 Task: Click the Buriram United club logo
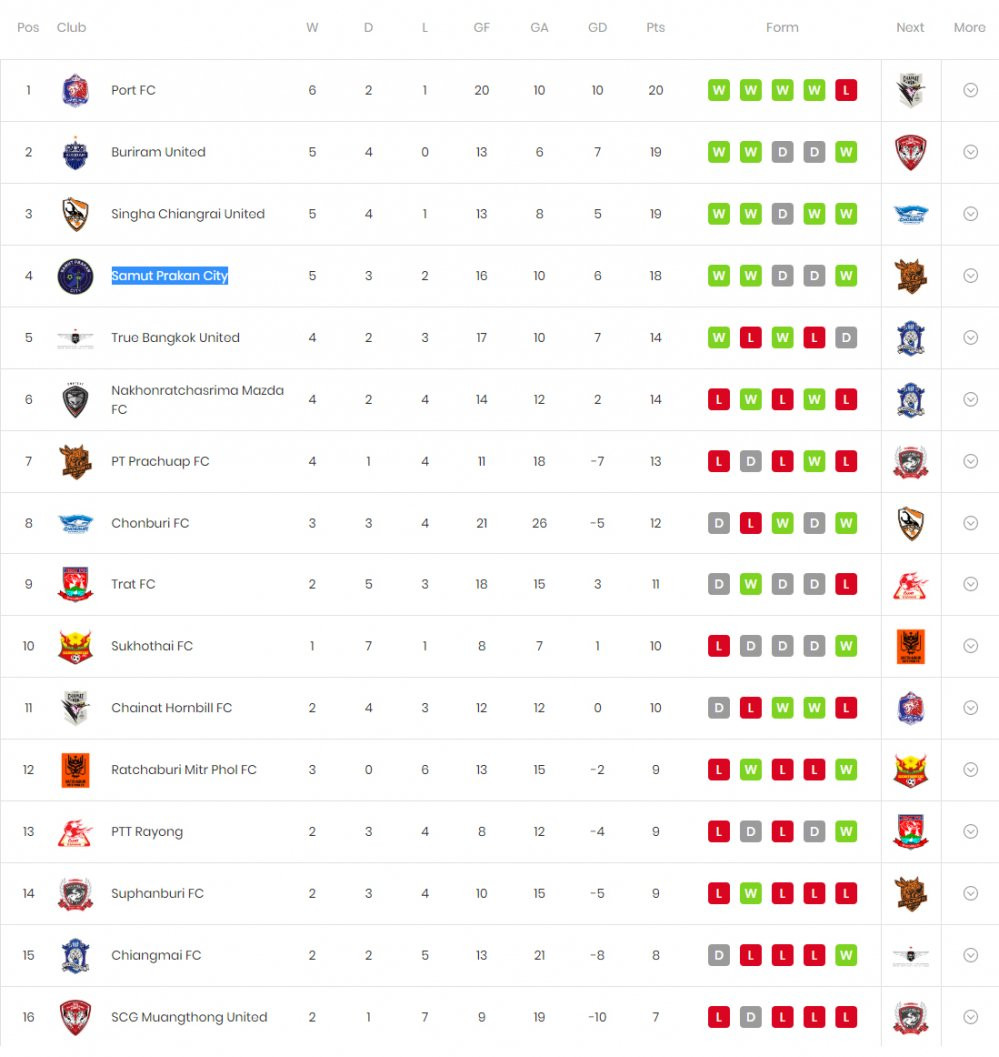(75, 152)
